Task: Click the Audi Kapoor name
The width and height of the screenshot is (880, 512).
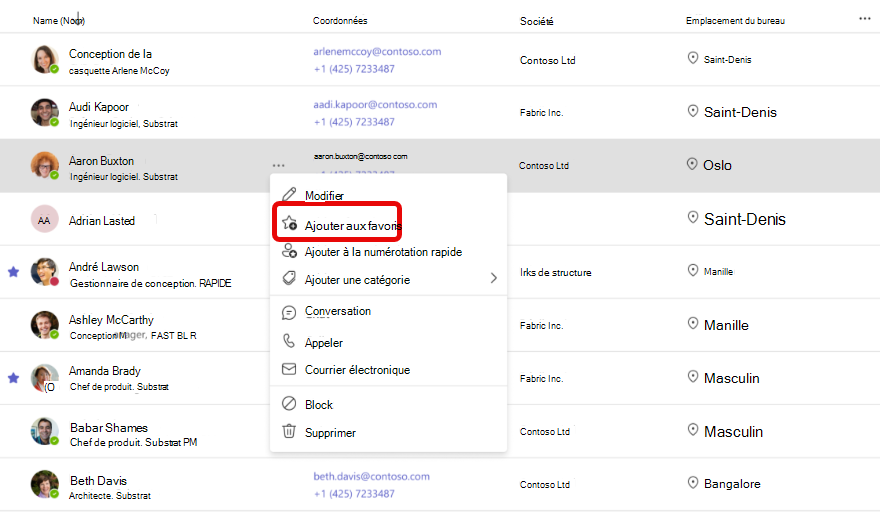Action: (x=99, y=107)
